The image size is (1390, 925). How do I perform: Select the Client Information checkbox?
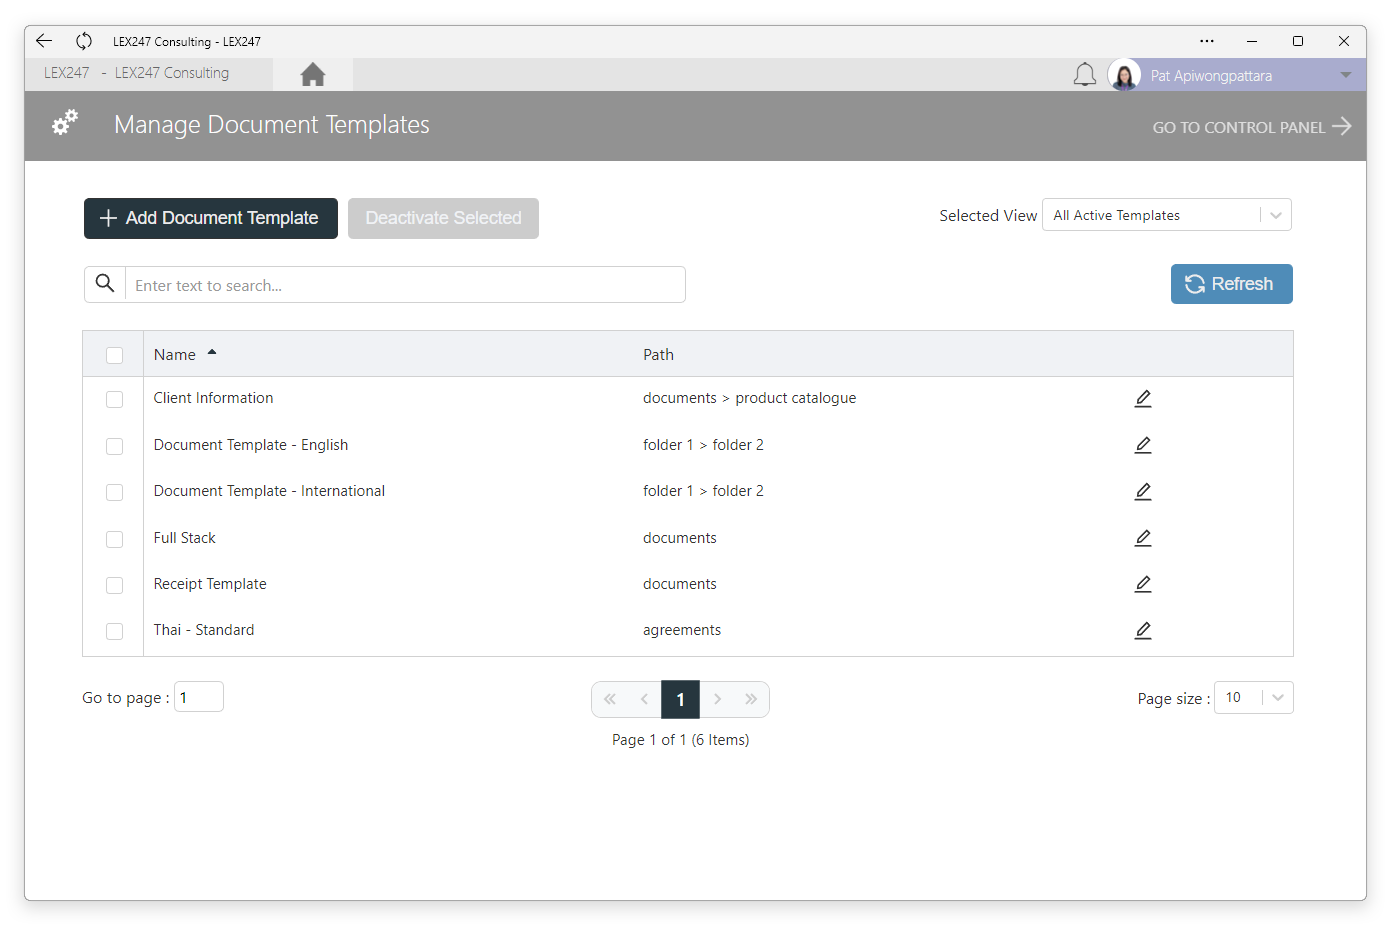tap(114, 399)
